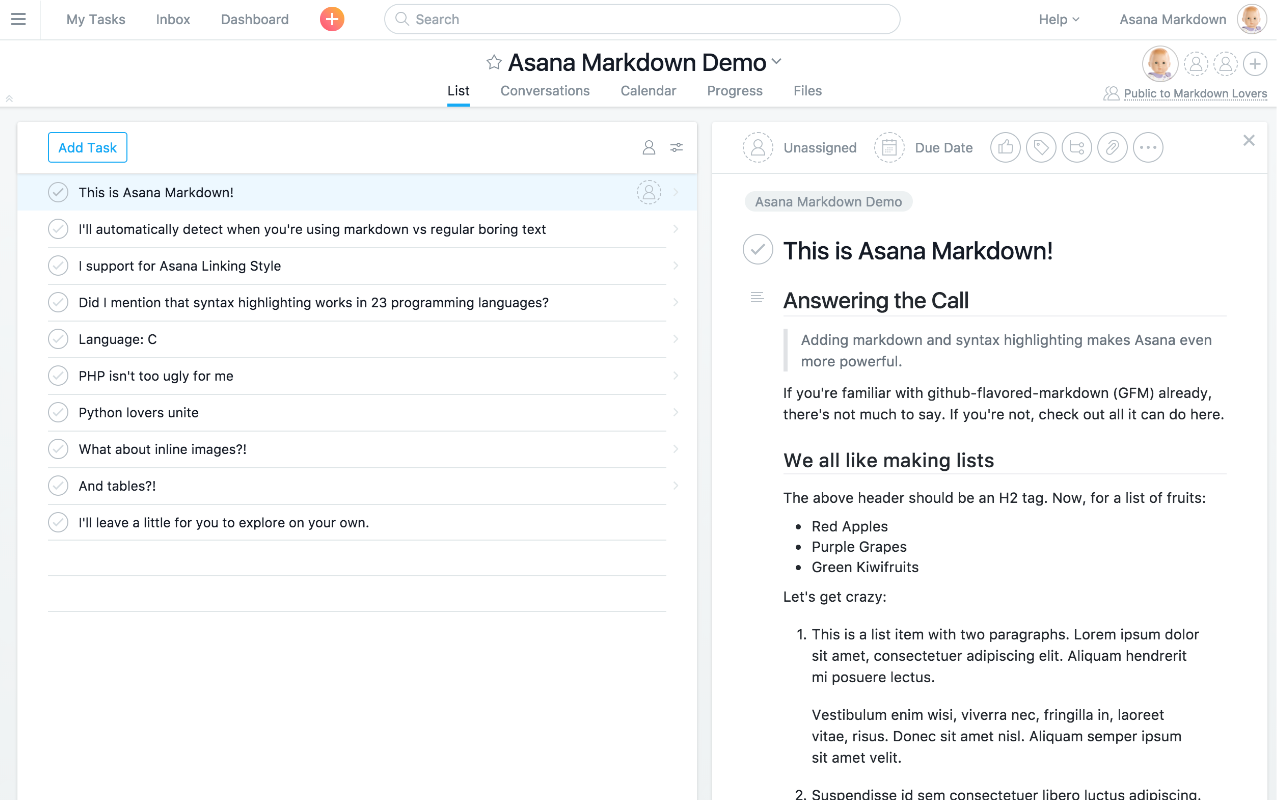Open the 'Public to Markdown Lovers' link
This screenshot has width=1280, height=800.
(x=1194, y=93)
